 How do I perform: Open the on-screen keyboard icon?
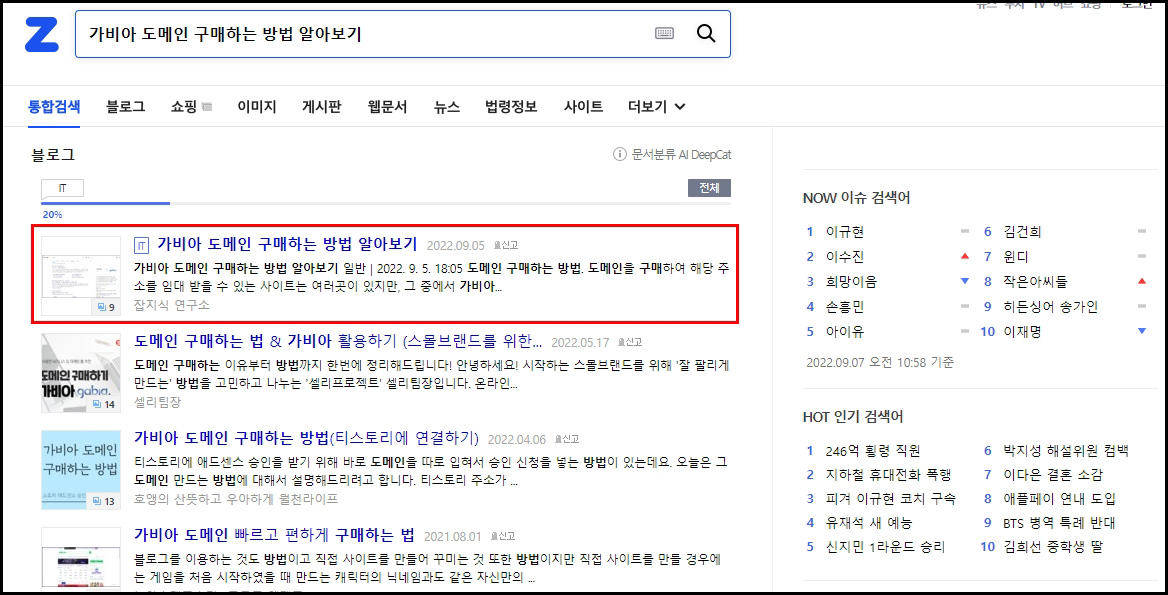point(664,33)
